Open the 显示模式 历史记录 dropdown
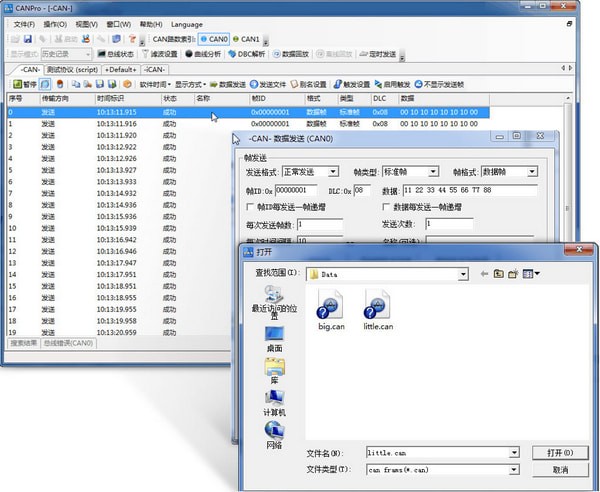 click(67, 54)
